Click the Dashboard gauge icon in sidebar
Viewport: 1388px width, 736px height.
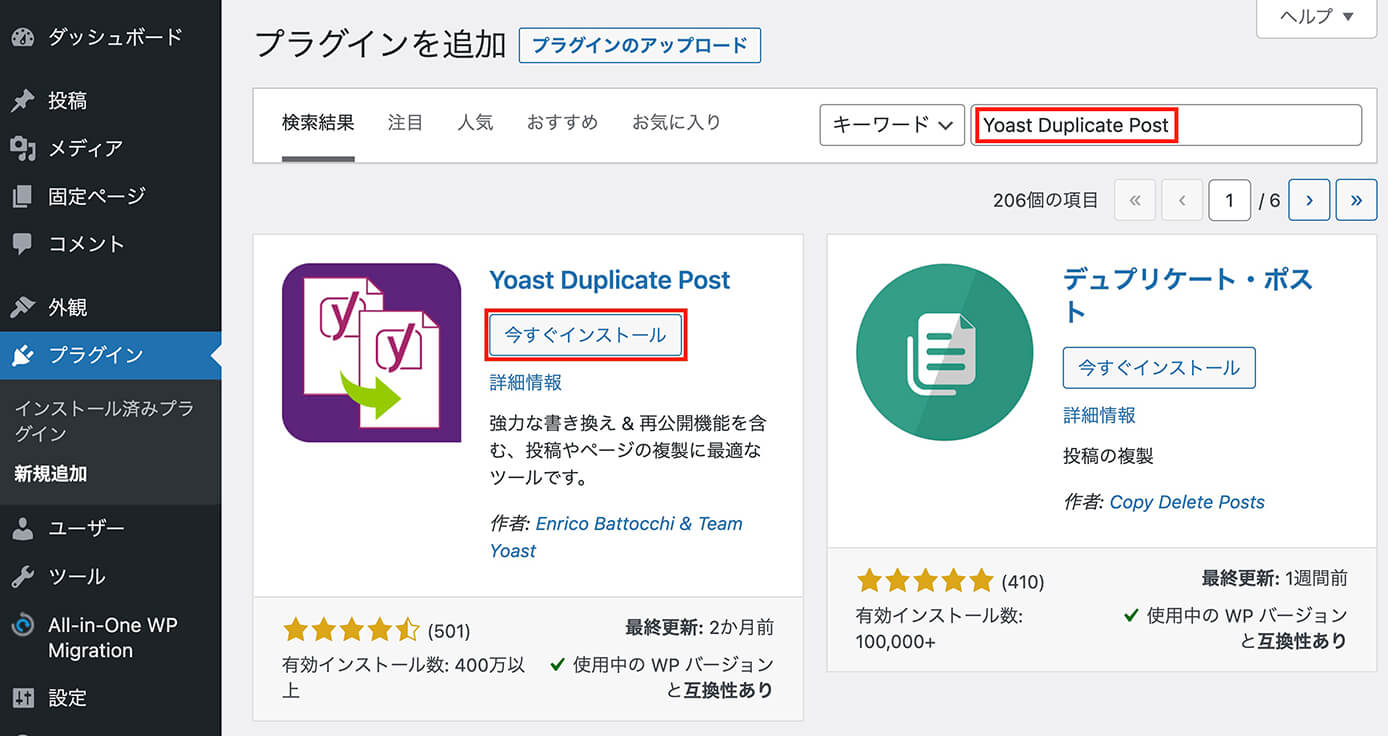(23, 37)
